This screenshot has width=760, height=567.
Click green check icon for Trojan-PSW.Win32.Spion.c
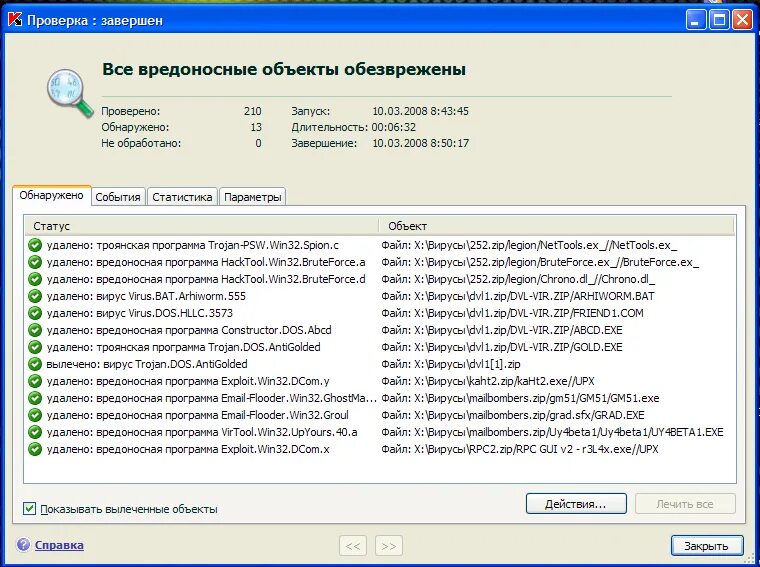coord(35,245)
